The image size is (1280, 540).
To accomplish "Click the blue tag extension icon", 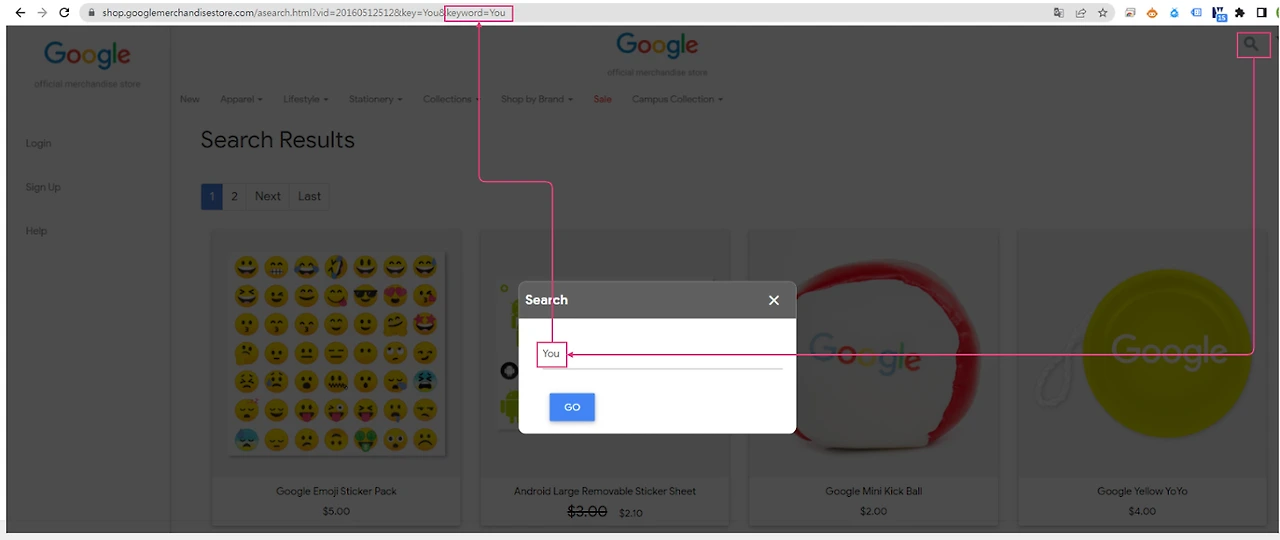I will [1196, 13].
